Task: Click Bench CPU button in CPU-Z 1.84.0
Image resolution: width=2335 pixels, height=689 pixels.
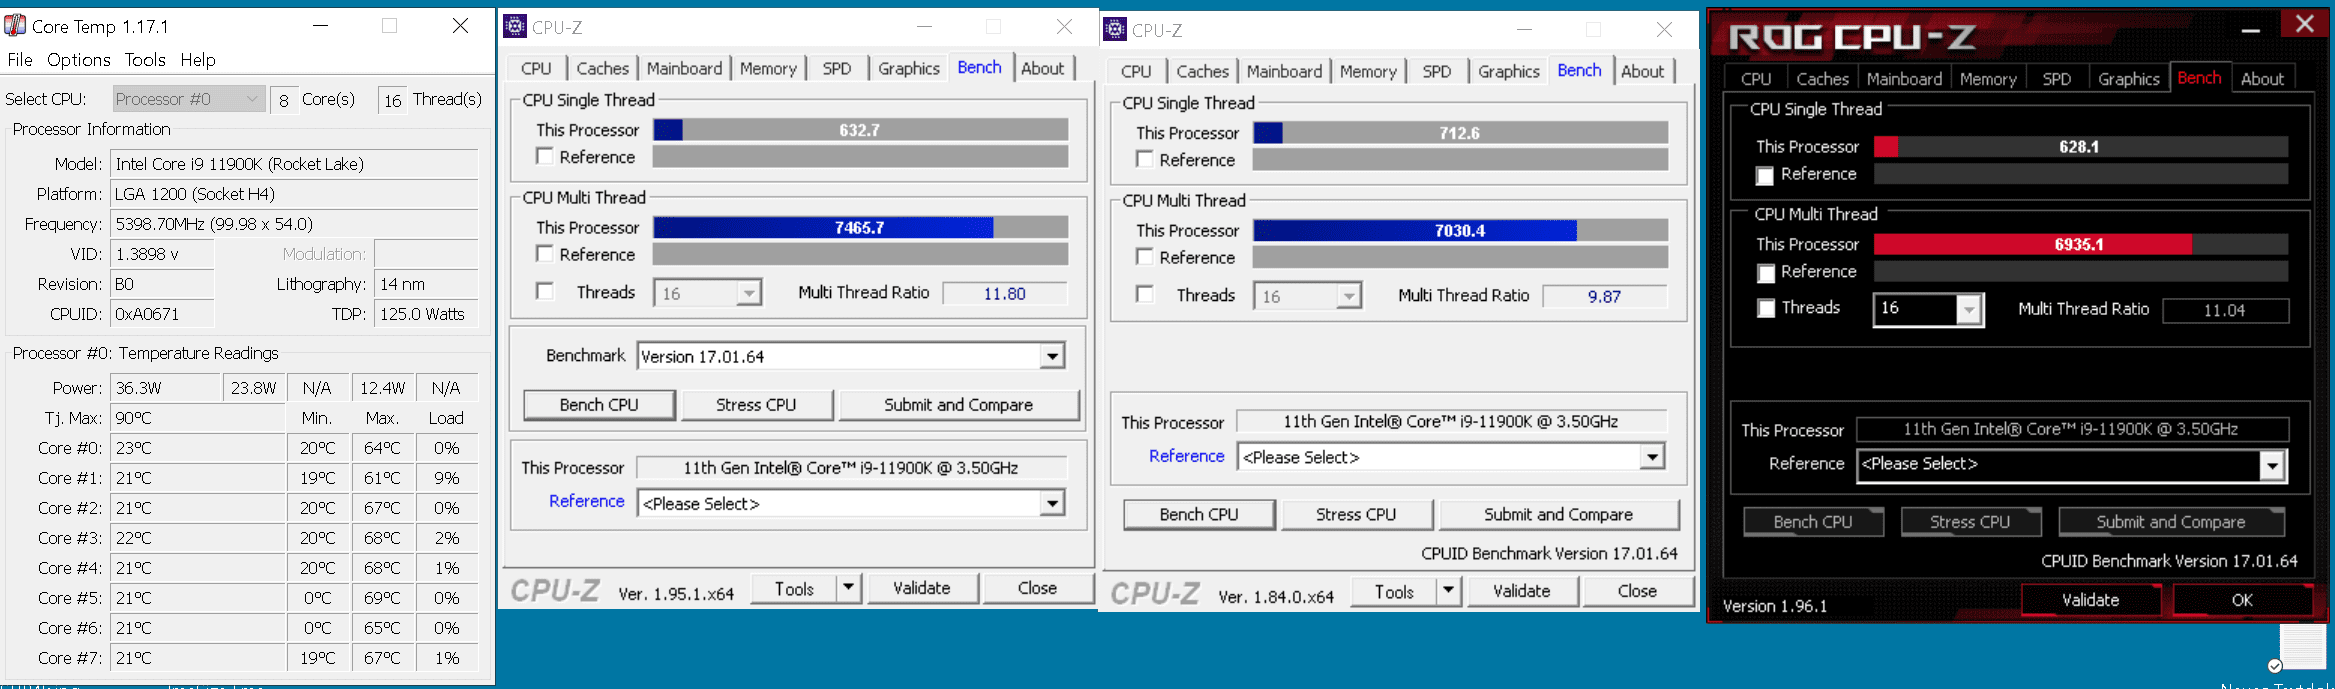Action: coord(1199,514)
